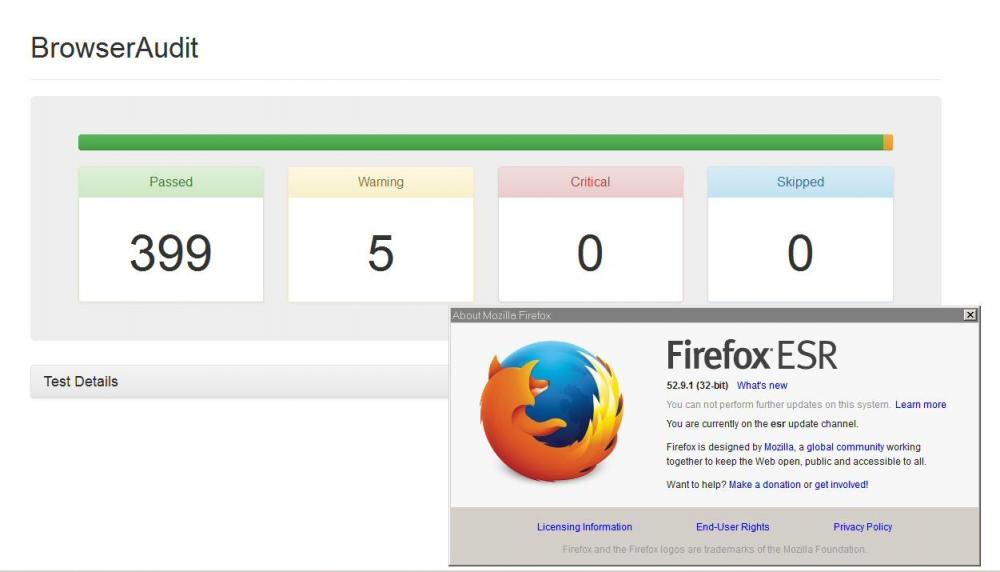Open the Privacy Policy link
1000x572 pixels.
(x=862, y=527)
